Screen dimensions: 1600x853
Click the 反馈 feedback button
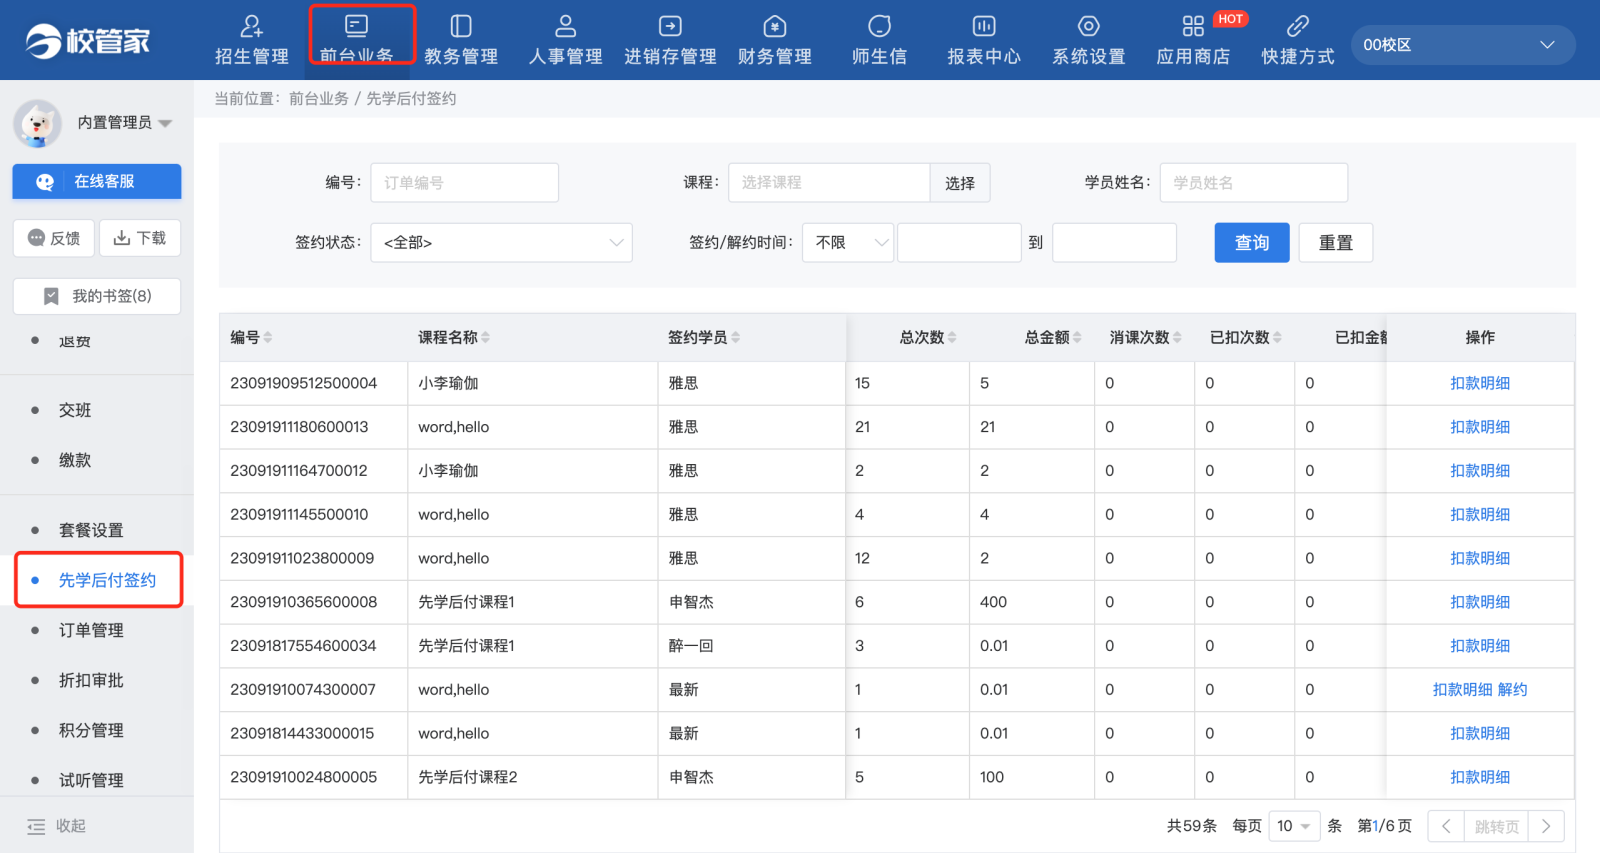[x=54, y=238]
